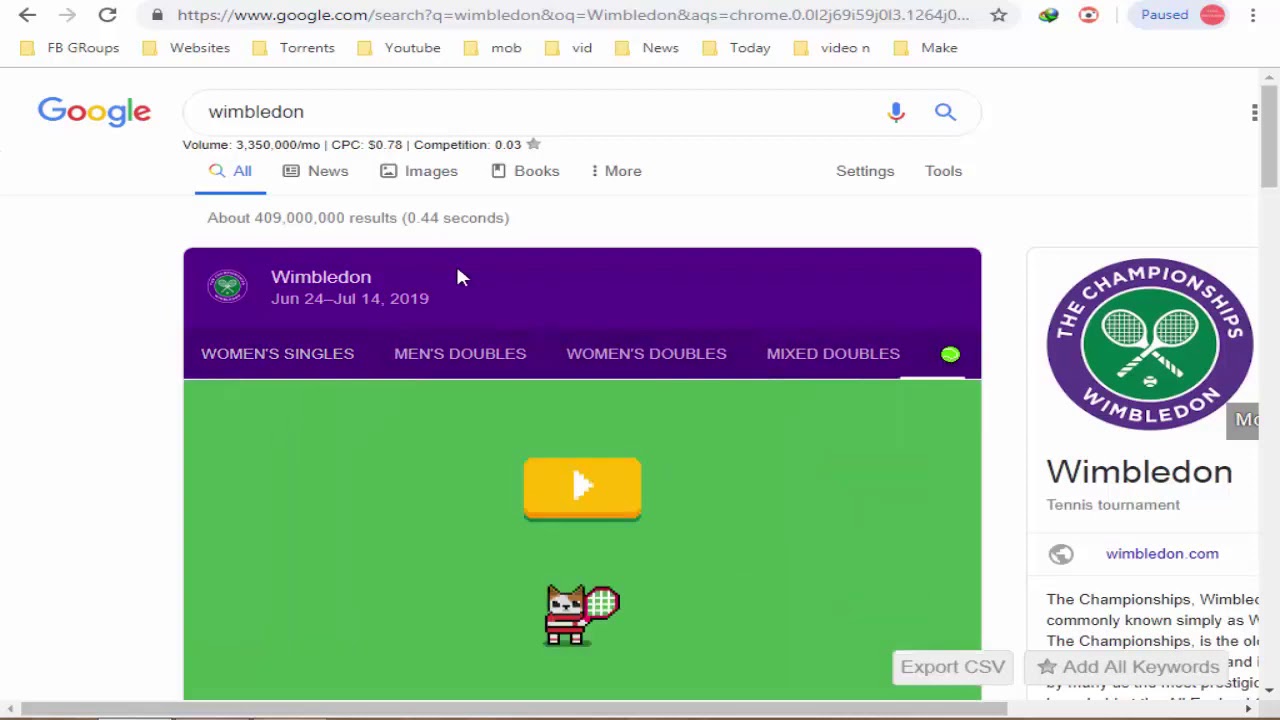Click the Wimbledon heading in knowledge panel

[1139, 472]
